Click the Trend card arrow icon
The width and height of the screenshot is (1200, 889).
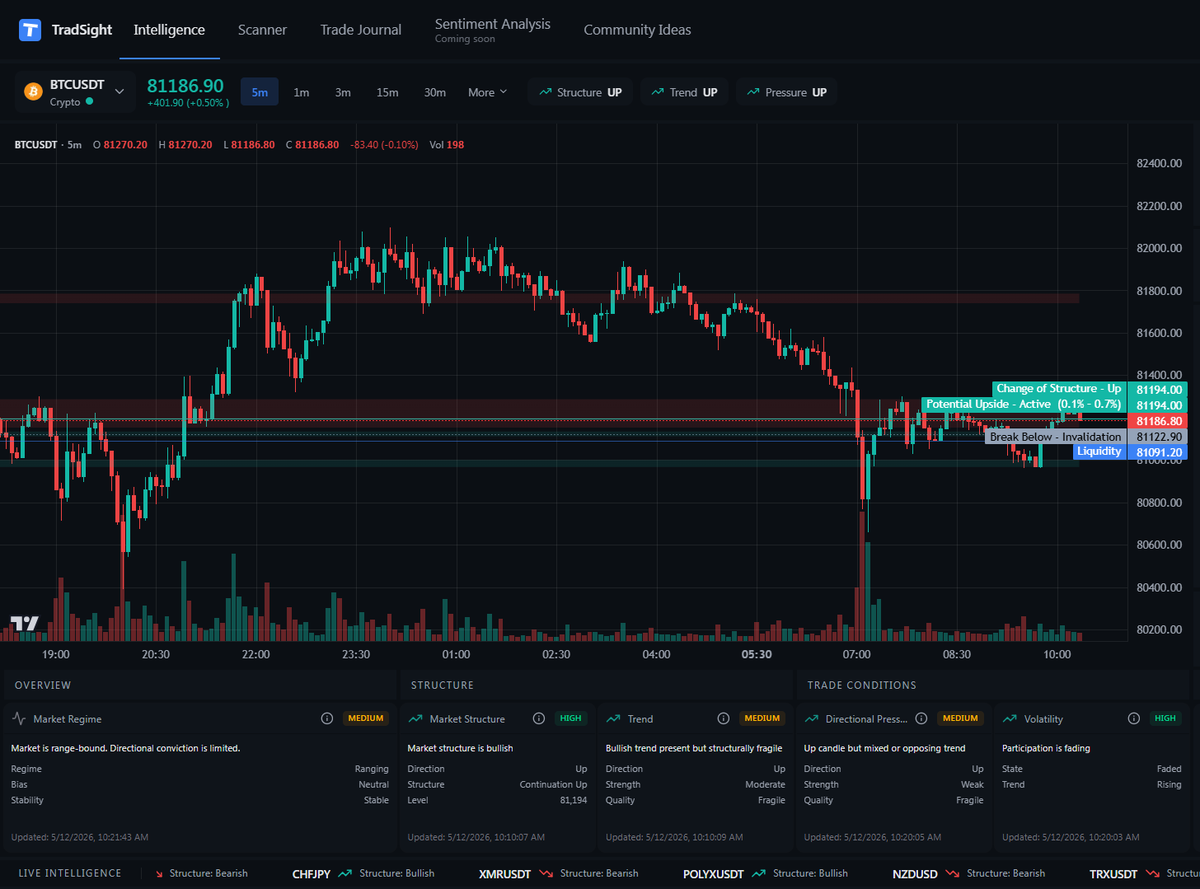pos(613,718)
